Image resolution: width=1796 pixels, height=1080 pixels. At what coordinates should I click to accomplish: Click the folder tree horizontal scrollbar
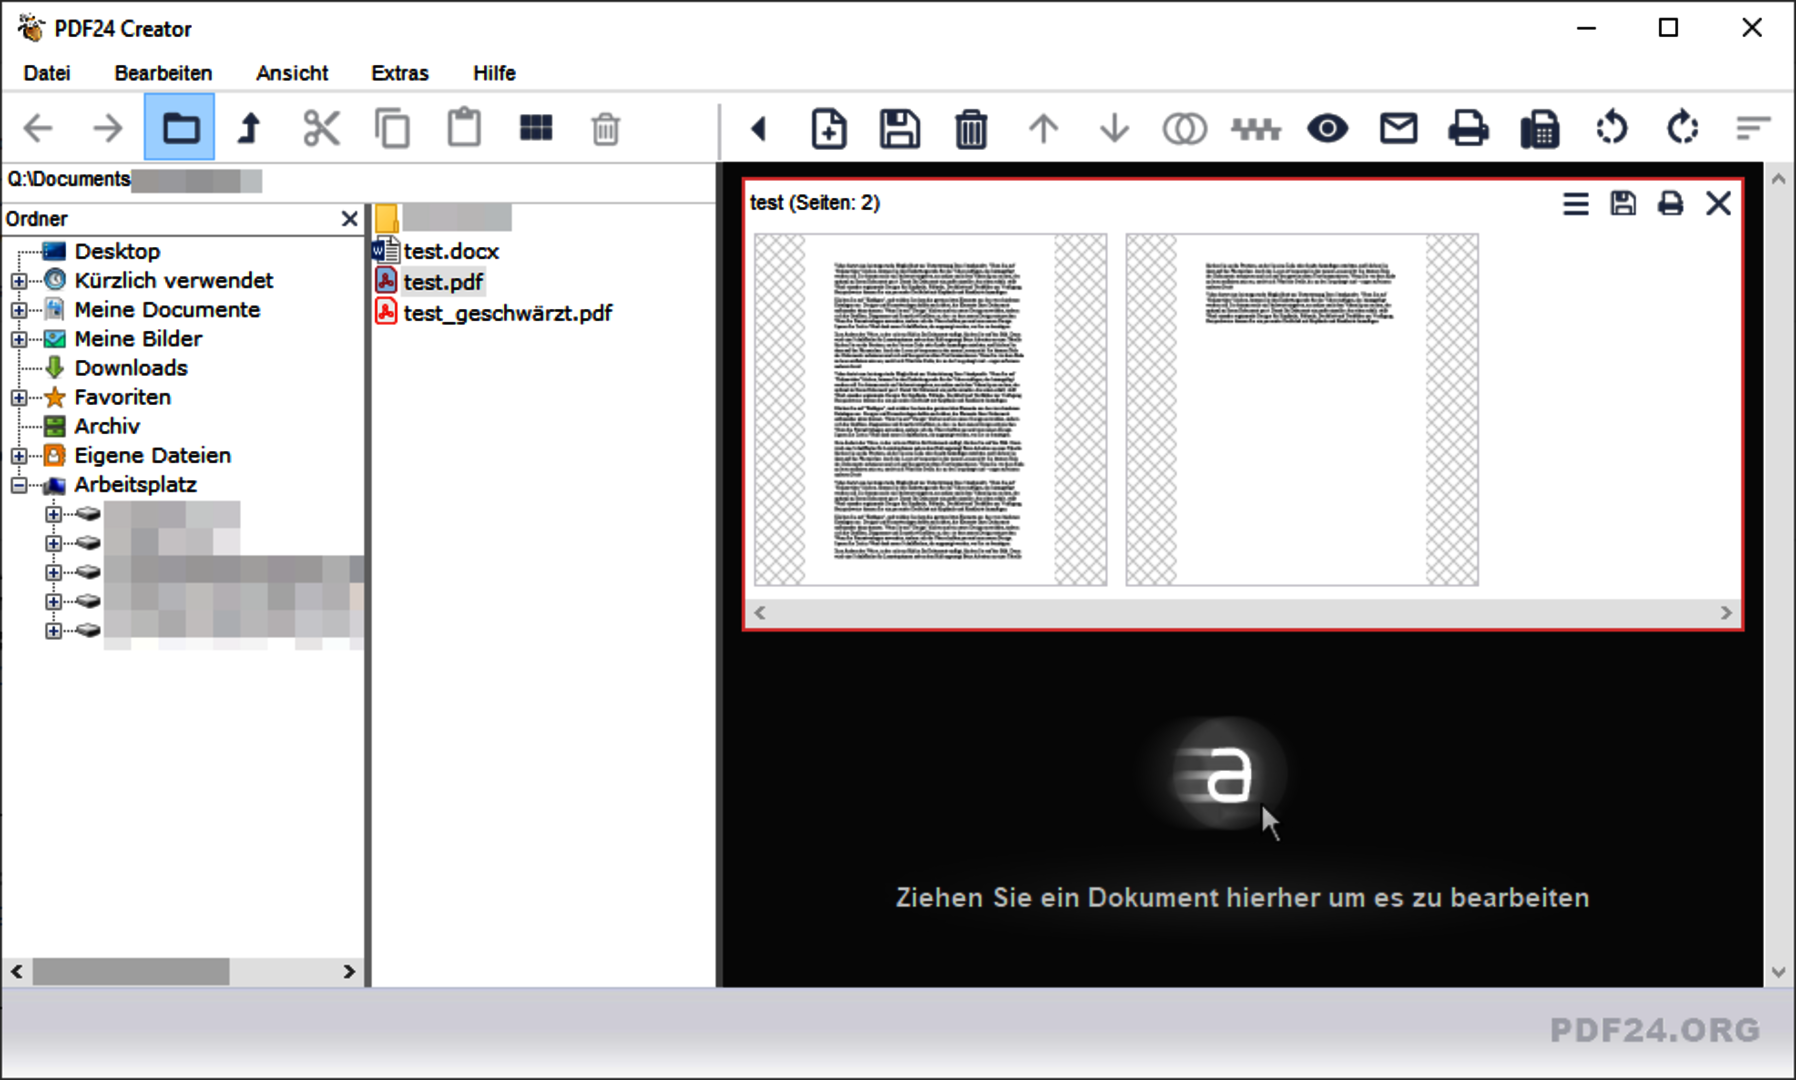pos(131,971)
